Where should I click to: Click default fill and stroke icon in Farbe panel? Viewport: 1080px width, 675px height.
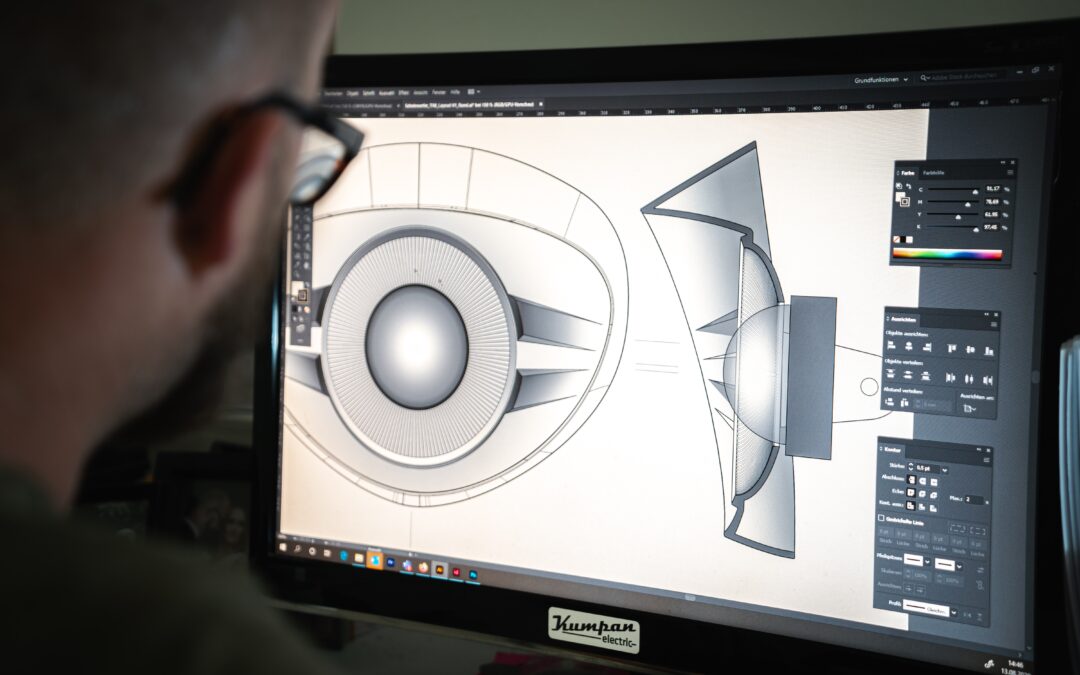click(899, 186)
